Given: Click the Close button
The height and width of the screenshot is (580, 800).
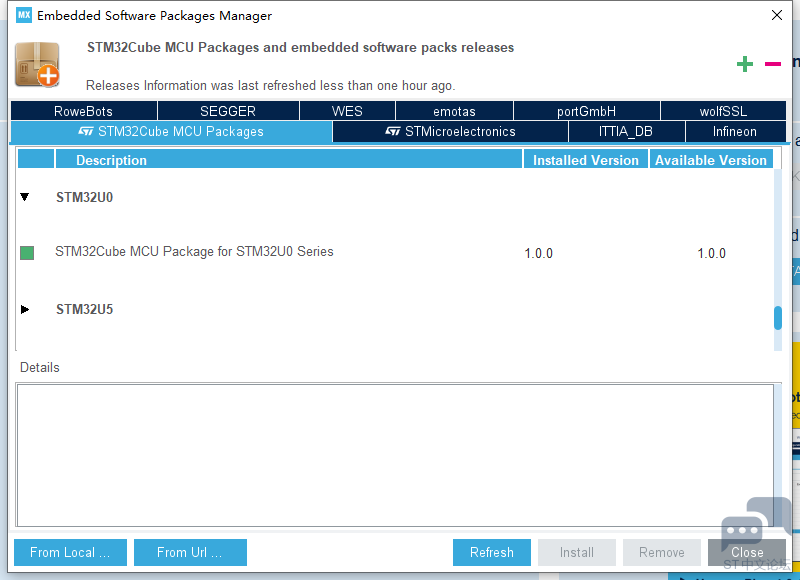Looking at the screenshot, I should pyautogui.click(x=747, y=552).
